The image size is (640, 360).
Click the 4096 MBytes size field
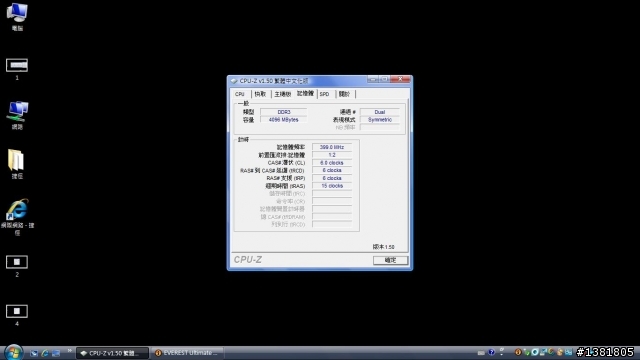283,120
